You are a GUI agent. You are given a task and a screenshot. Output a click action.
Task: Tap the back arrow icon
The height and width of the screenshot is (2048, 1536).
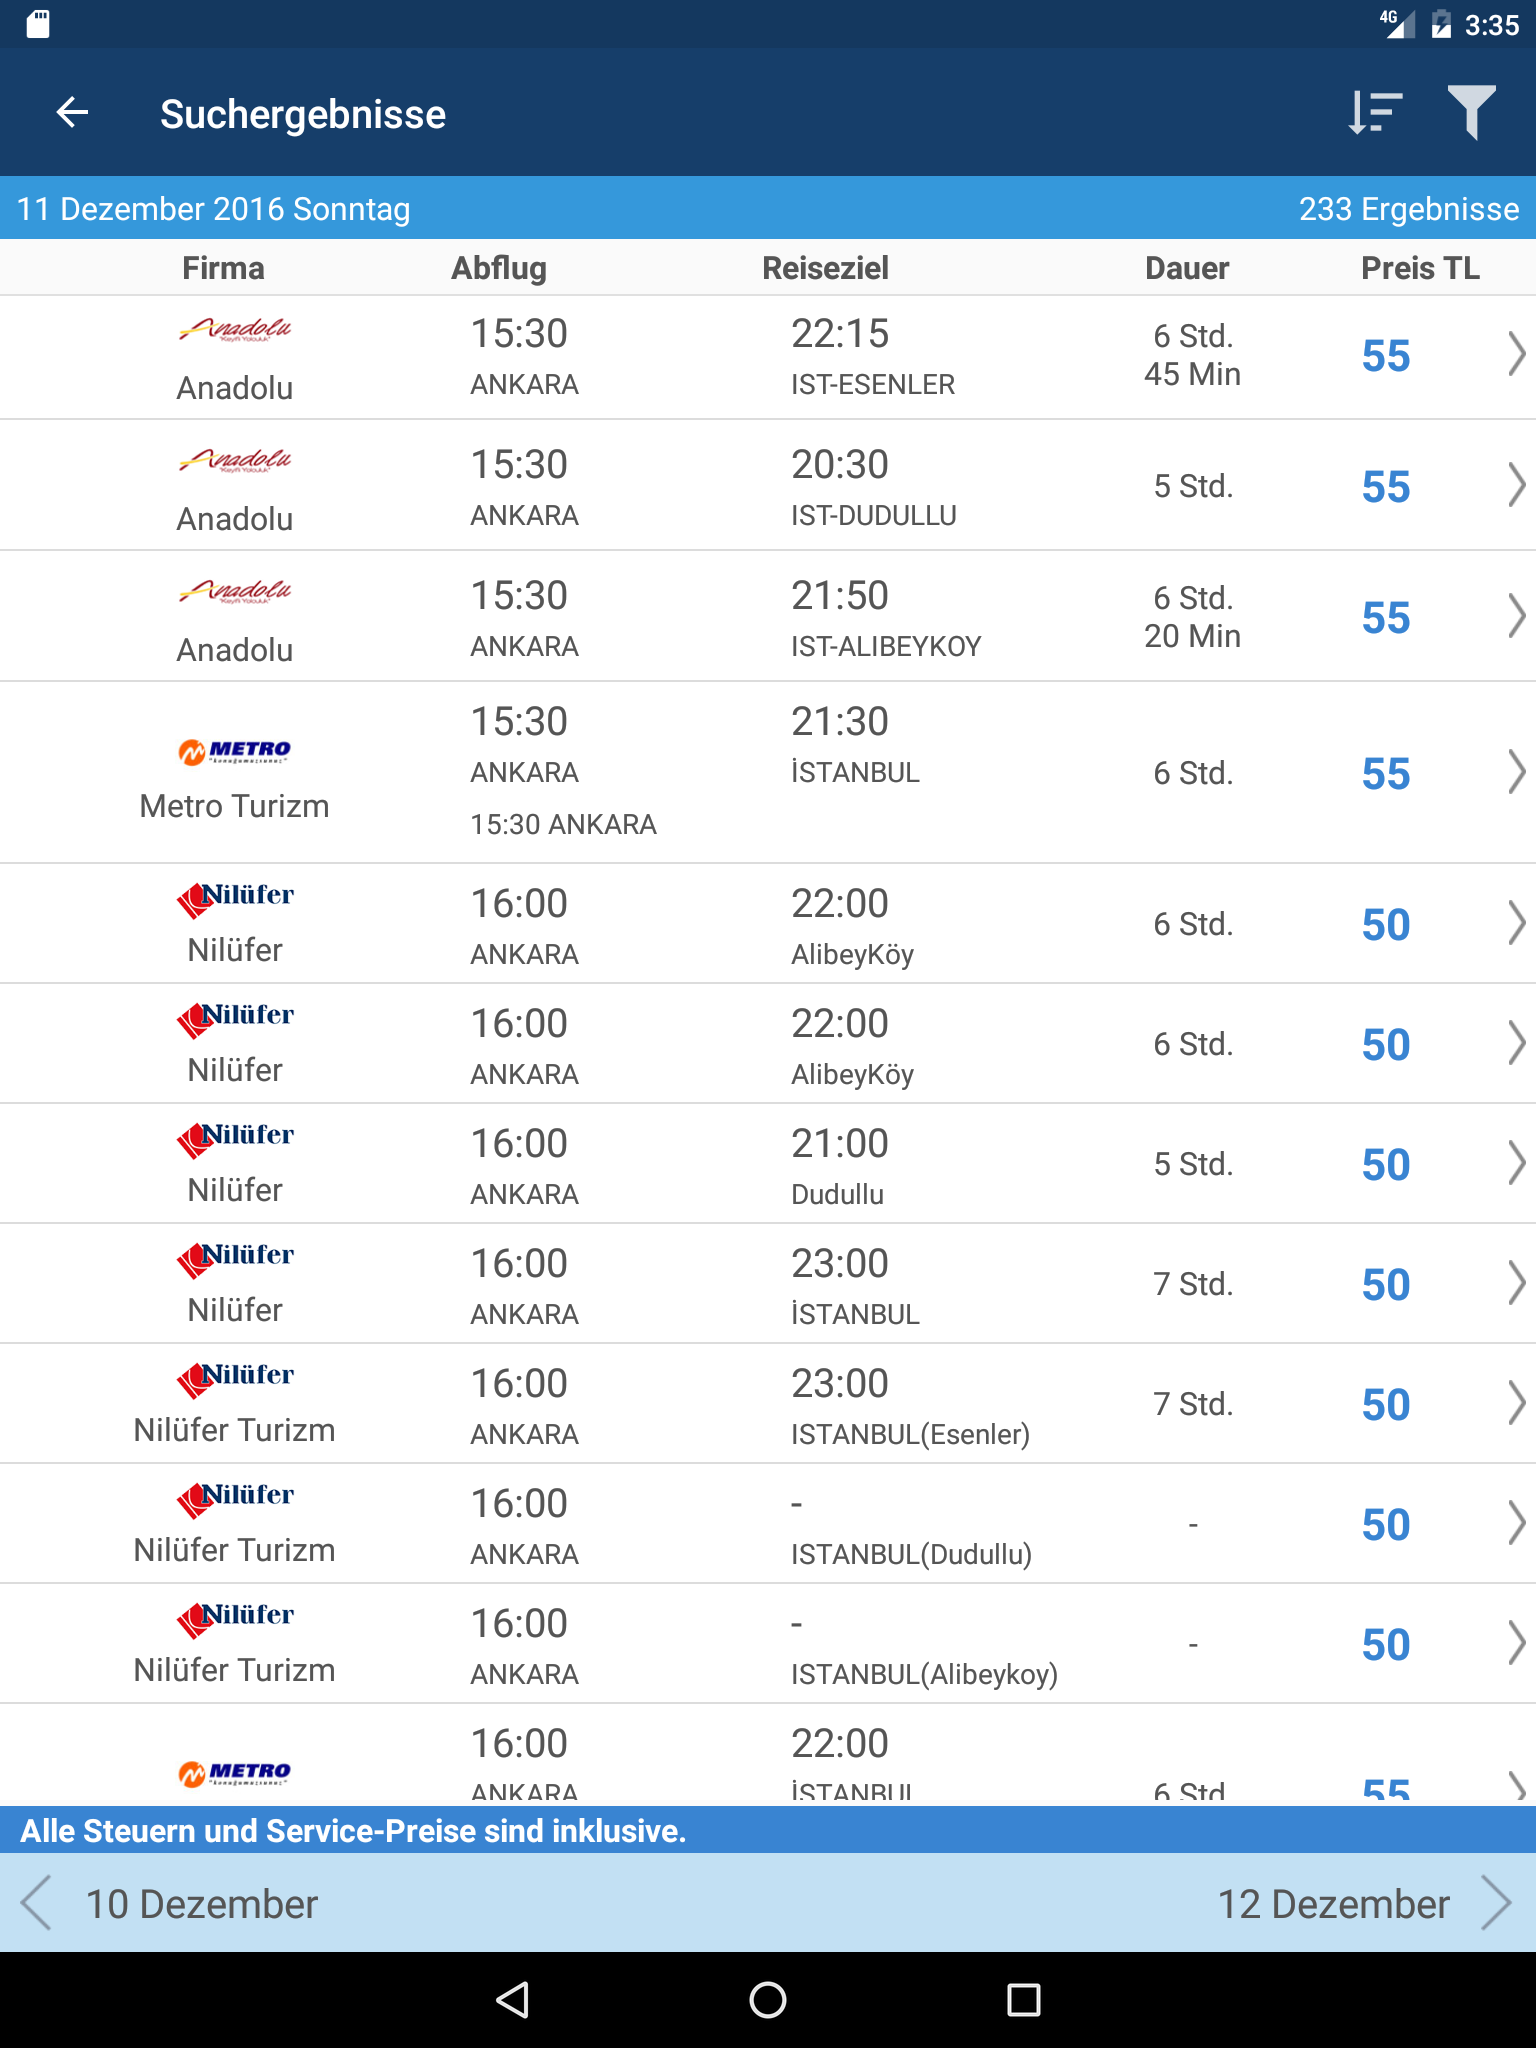click(x=72, y=113)
